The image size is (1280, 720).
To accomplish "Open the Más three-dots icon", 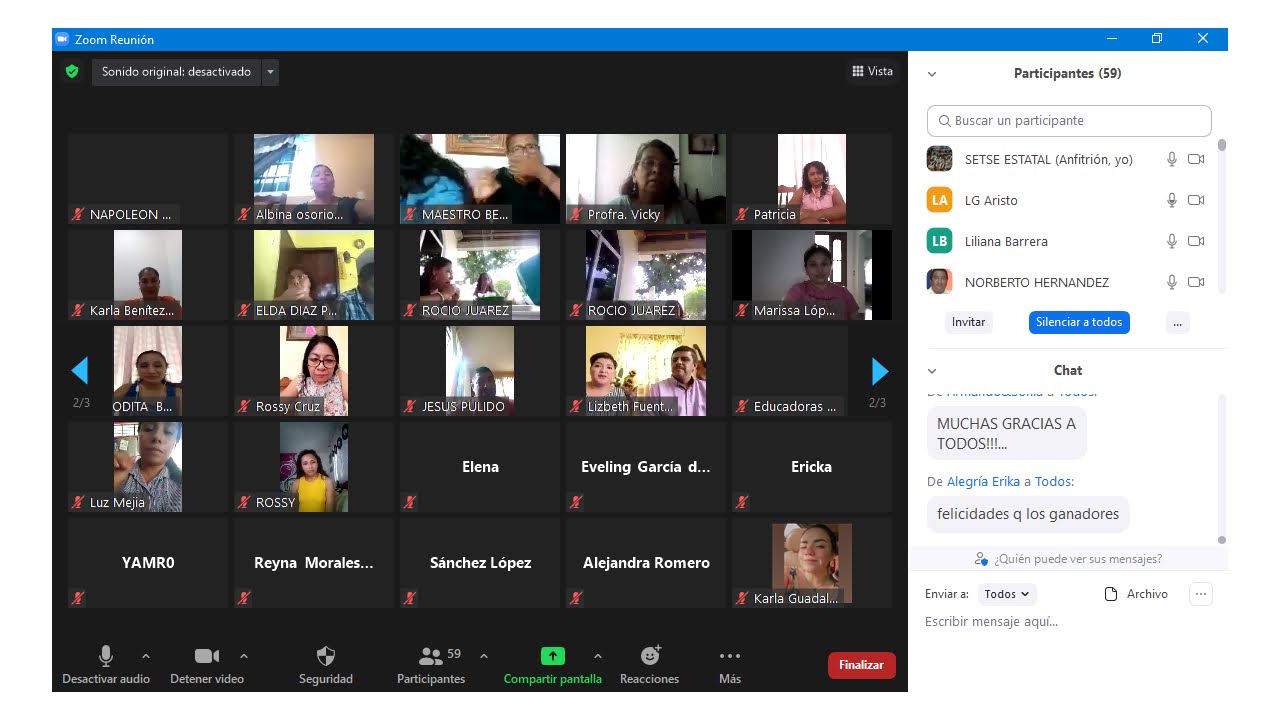I will 730,656.
